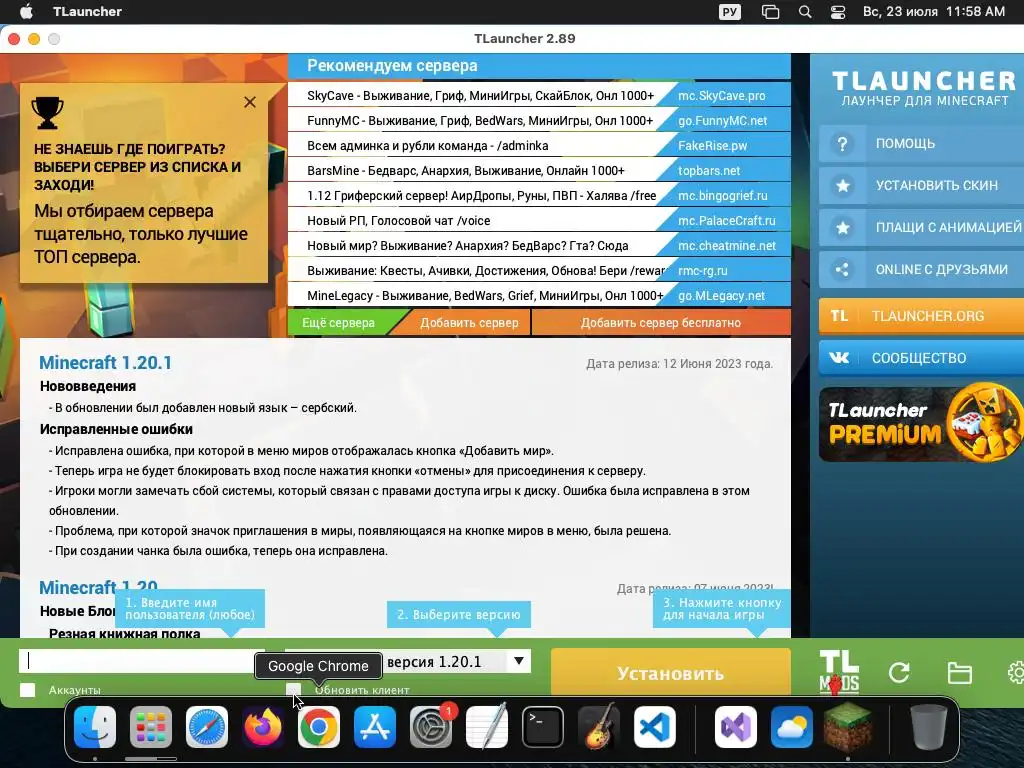Open Visual Studio Code in dock
Screen dimensions: 1024x768
click(655, 727)
